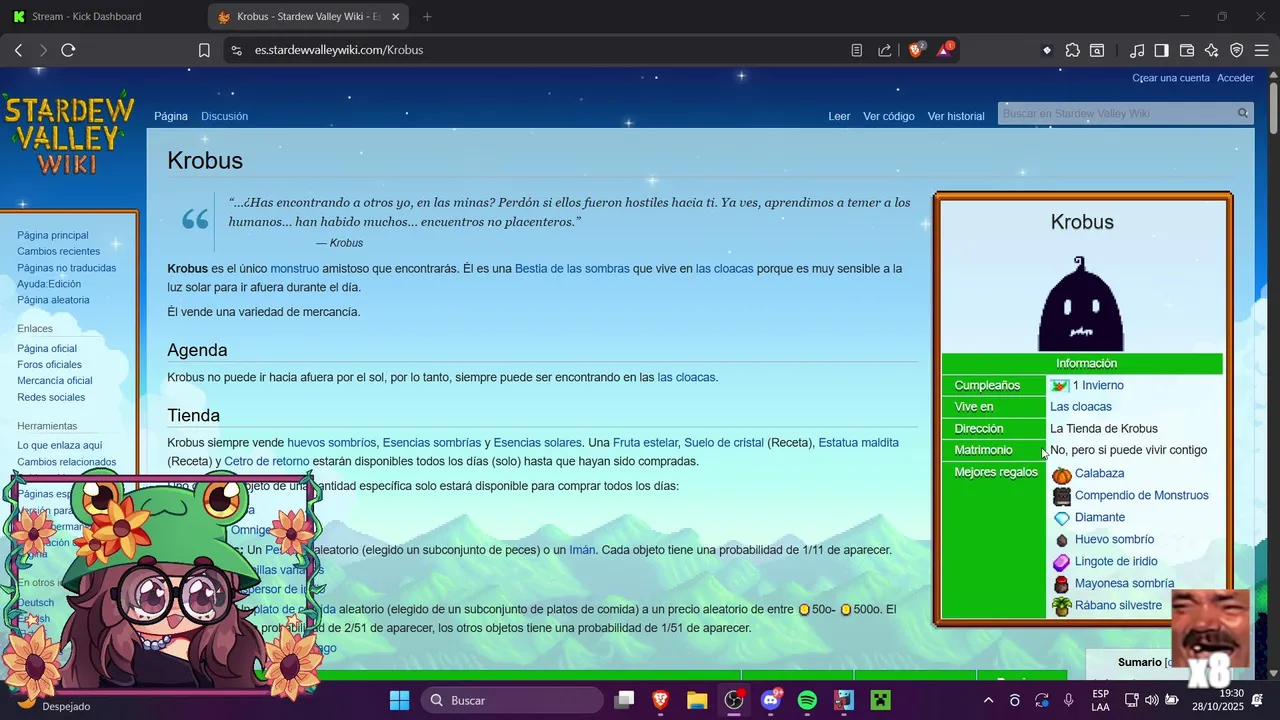Open Página aleatoria sidebar link
Image resolution: width=1280 pixels, height=720 pixels.
pos(53,300)
